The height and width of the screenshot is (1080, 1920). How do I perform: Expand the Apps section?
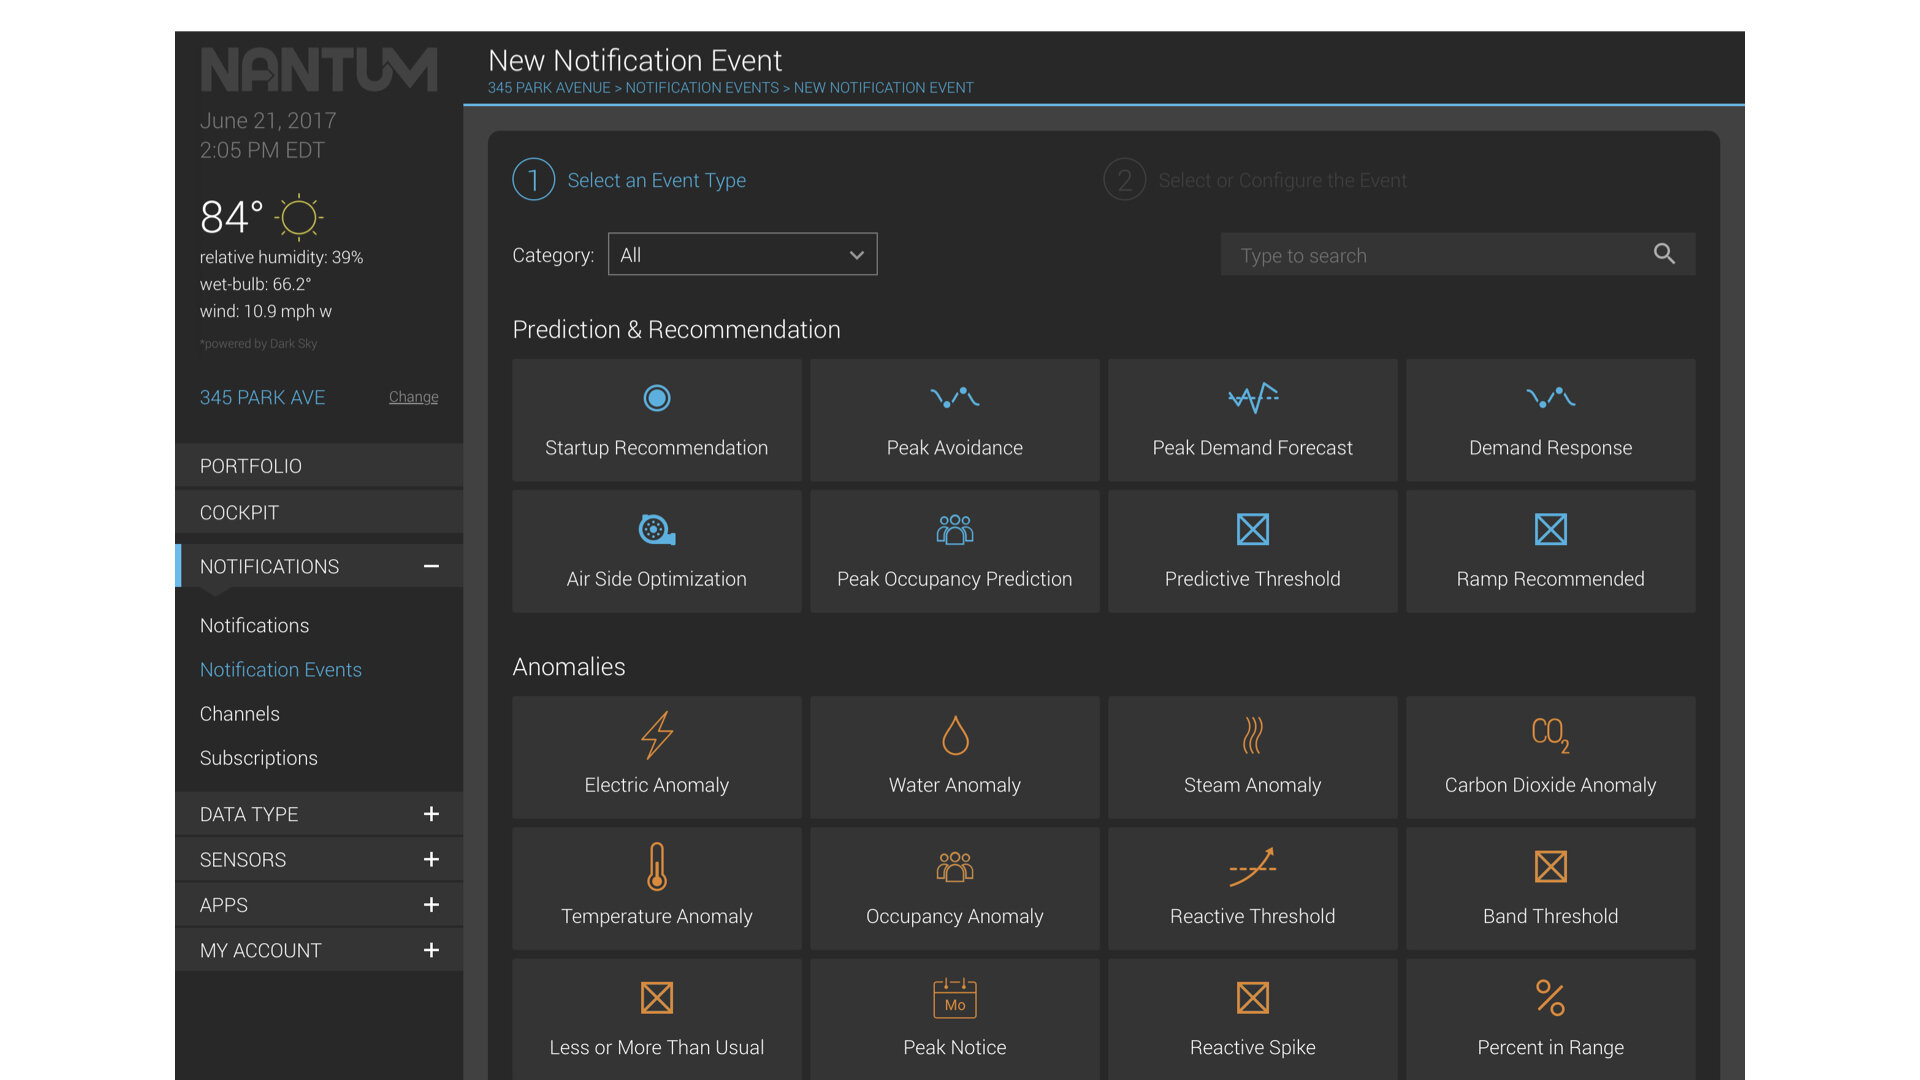[431, 905]
